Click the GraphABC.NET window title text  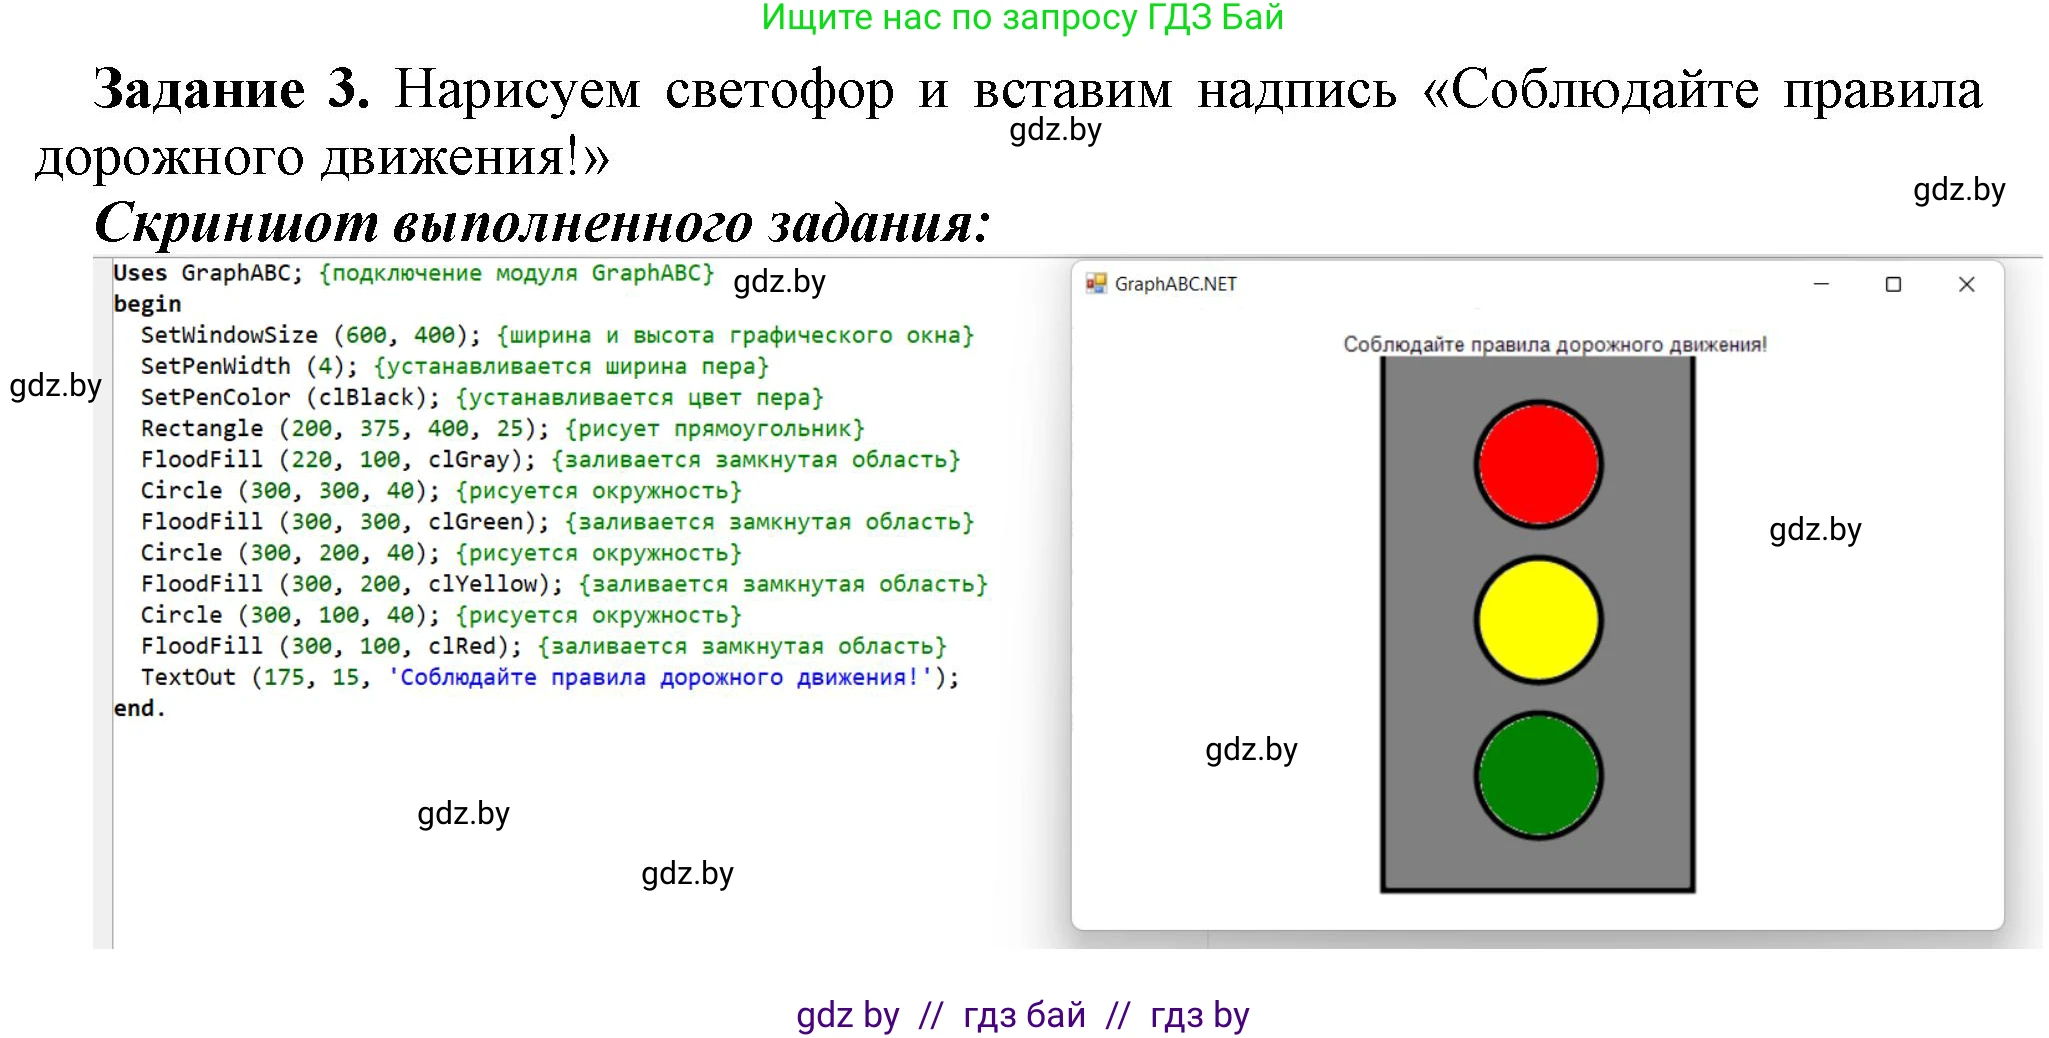(1175, 284)
